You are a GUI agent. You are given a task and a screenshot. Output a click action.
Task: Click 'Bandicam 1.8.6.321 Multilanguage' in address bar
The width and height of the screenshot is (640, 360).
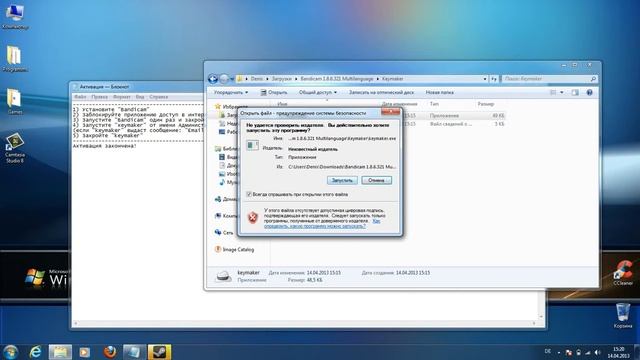click(x=337, y=79)
